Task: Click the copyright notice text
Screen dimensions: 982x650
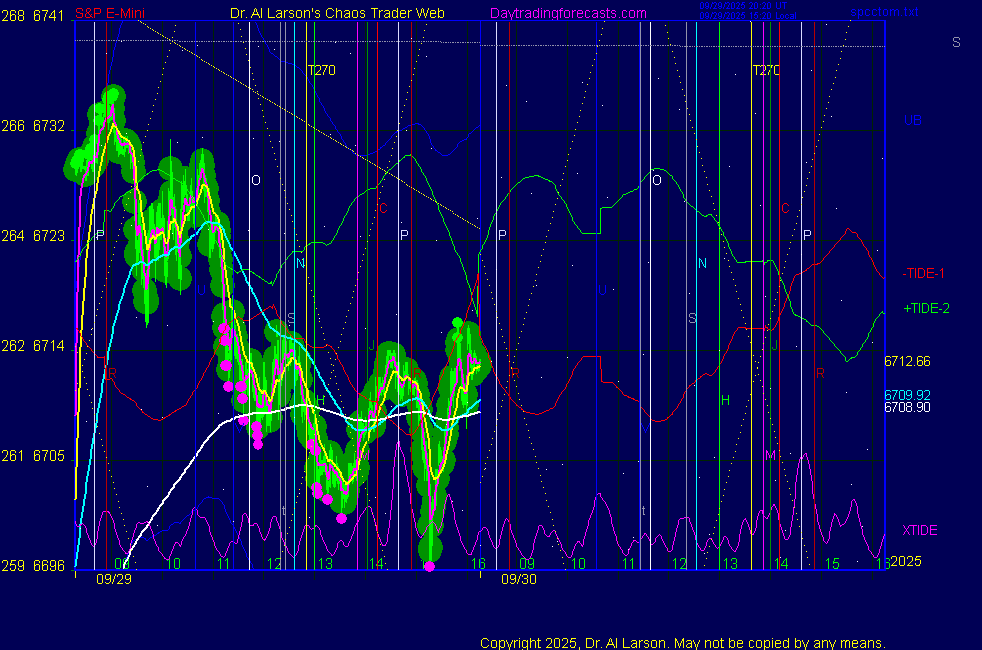Action: pos(682,643)
